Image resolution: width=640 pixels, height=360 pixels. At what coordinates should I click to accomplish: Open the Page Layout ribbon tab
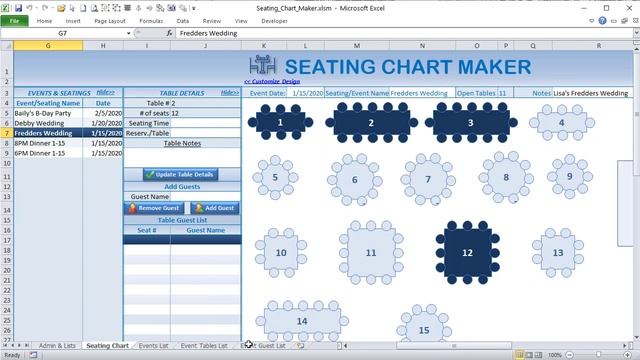pyautogui.click(x=110, y=21)
